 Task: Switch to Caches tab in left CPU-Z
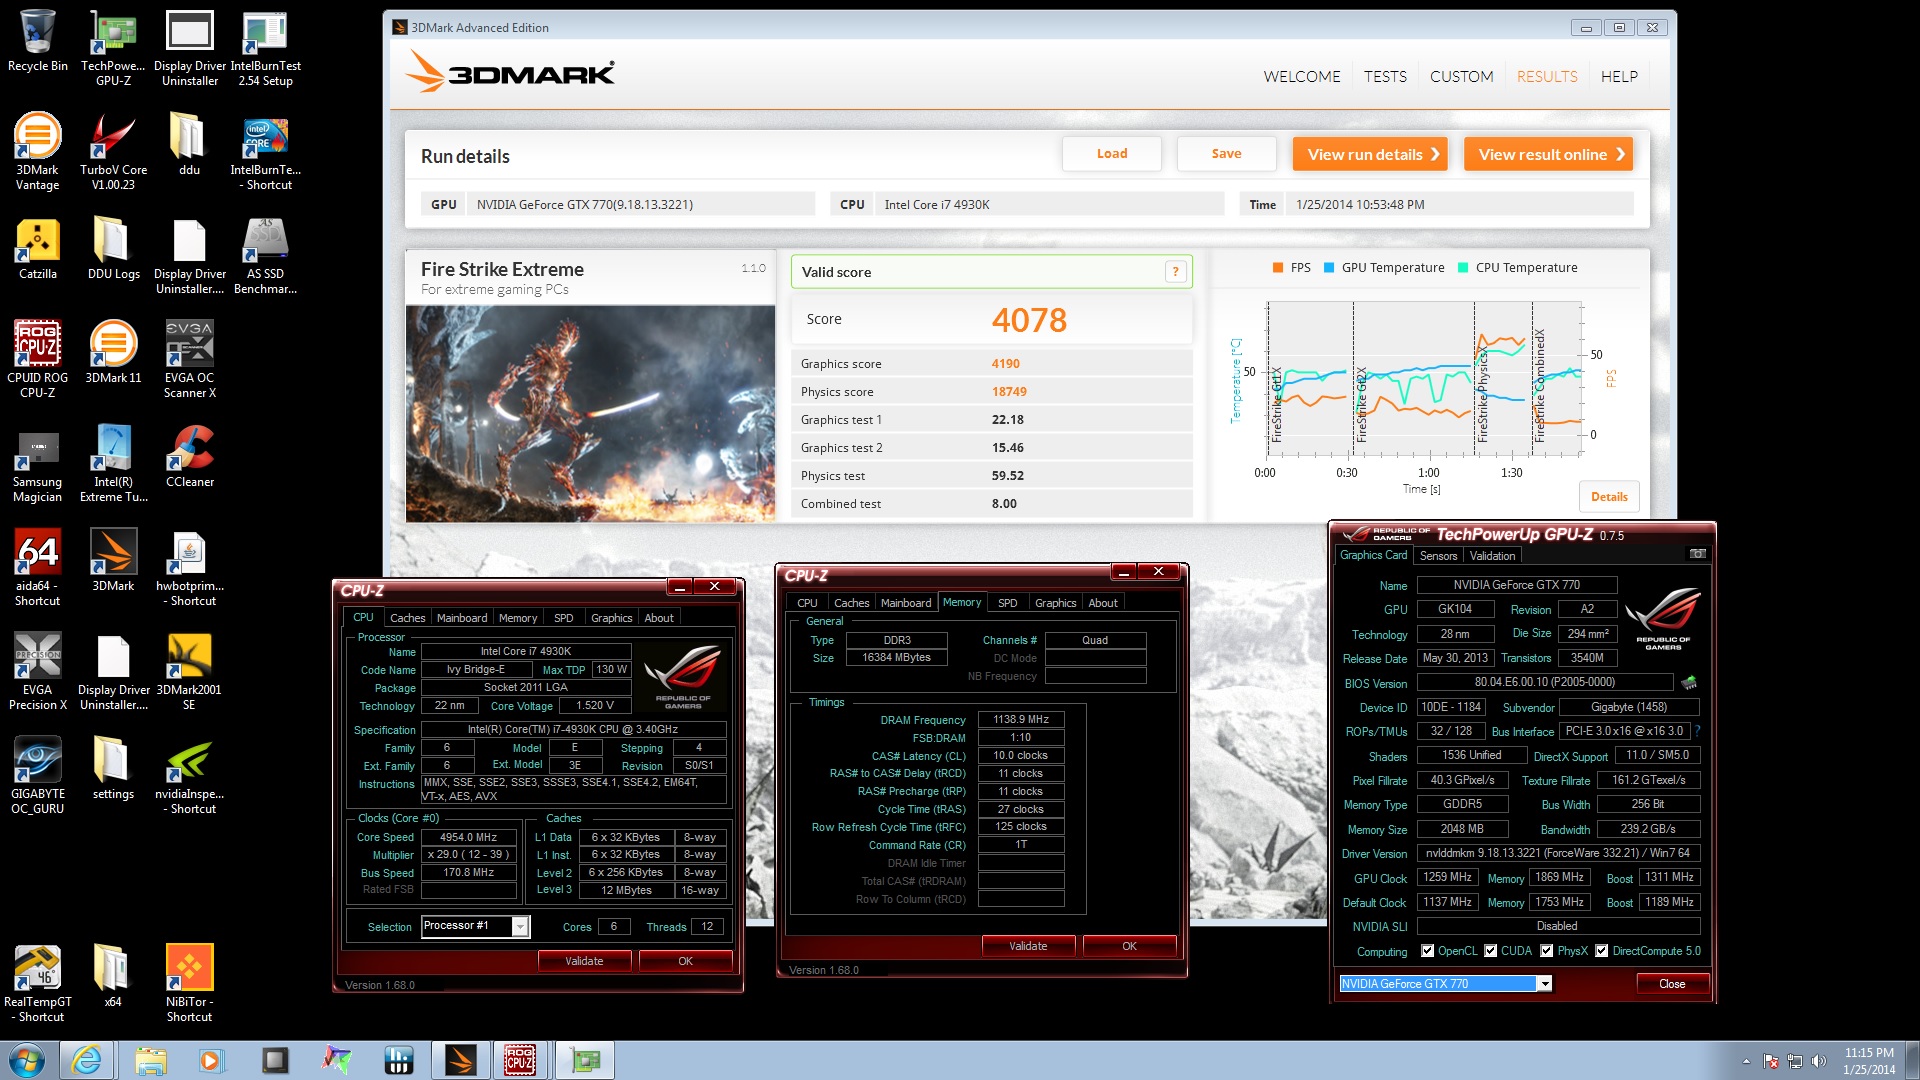[407, 618]
